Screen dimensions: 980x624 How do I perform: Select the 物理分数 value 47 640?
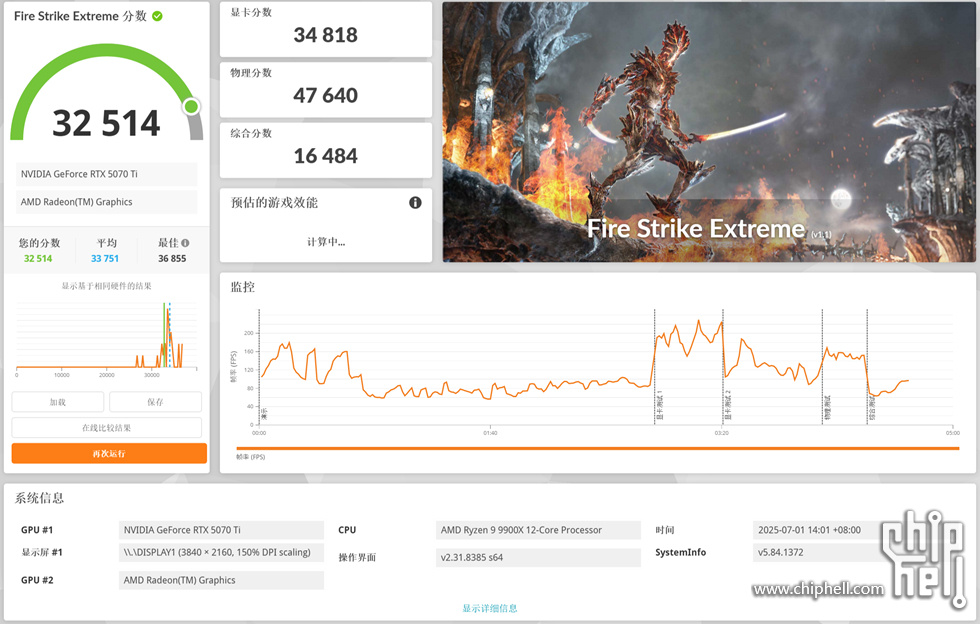pos(326,95)
